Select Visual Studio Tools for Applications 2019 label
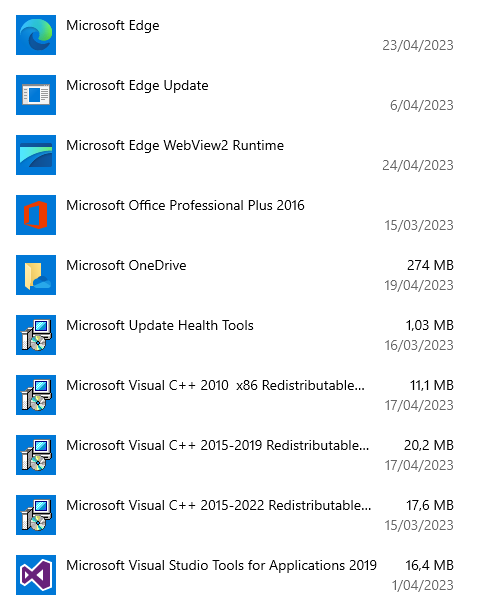Screen dimensions: 496x604 221,565
